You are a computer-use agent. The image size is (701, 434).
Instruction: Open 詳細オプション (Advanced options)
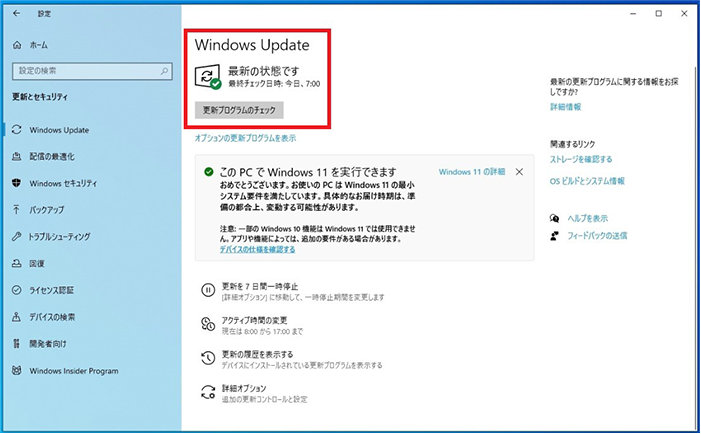244,388
